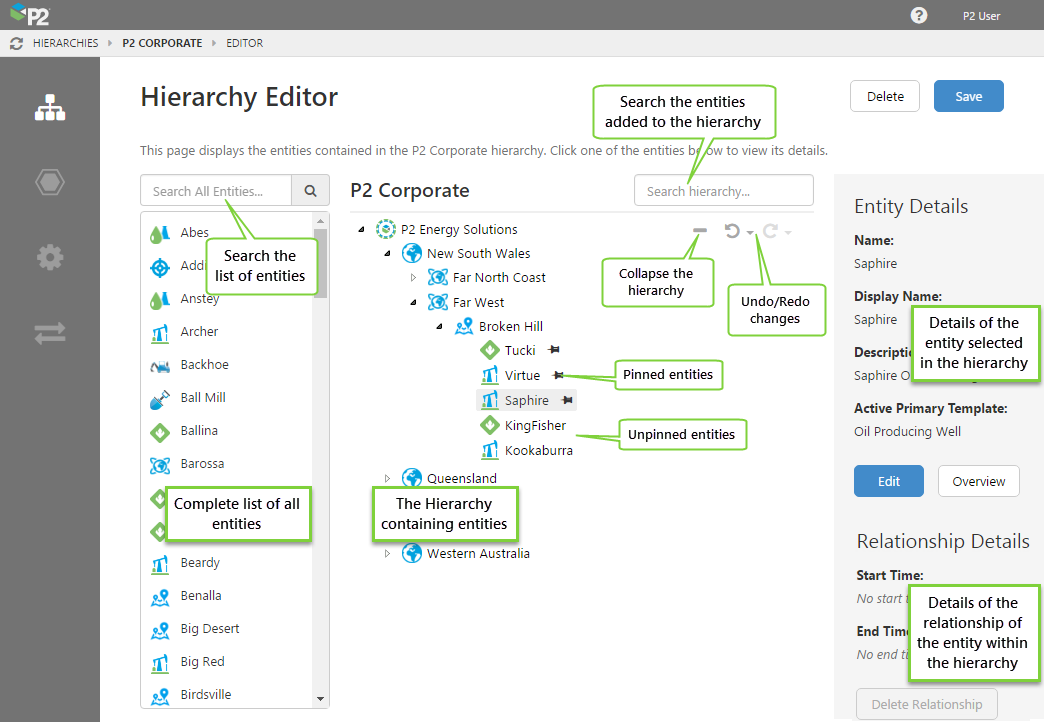The height and width of the screenshot is (722, 1044).
Task: Click the Edit entity button
Action: pos(888,481)
